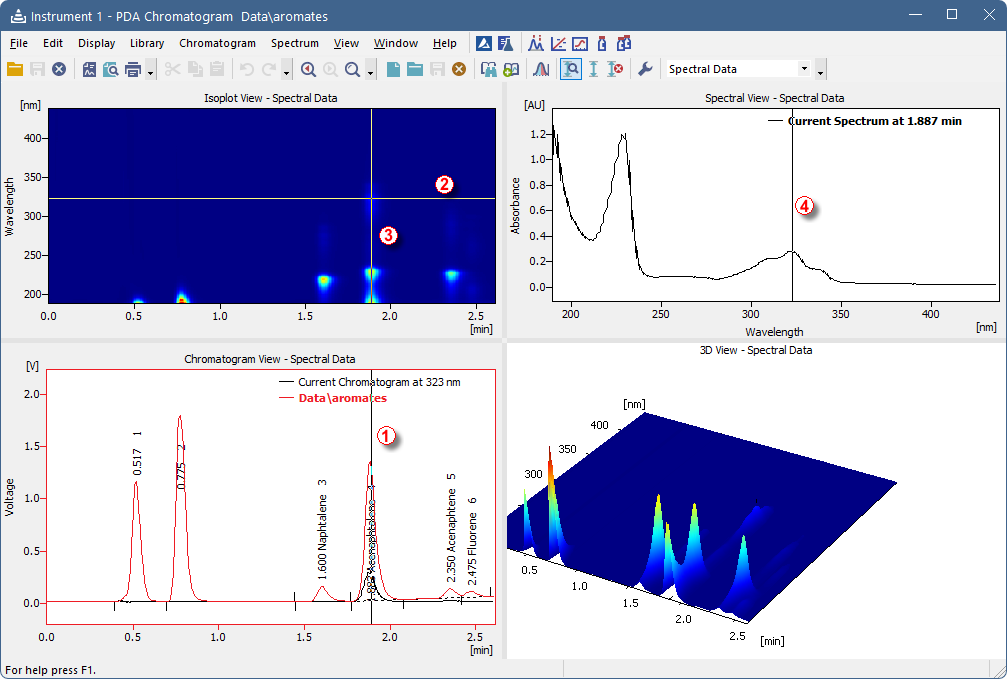Open the View menu

click(x=346, y=43)
